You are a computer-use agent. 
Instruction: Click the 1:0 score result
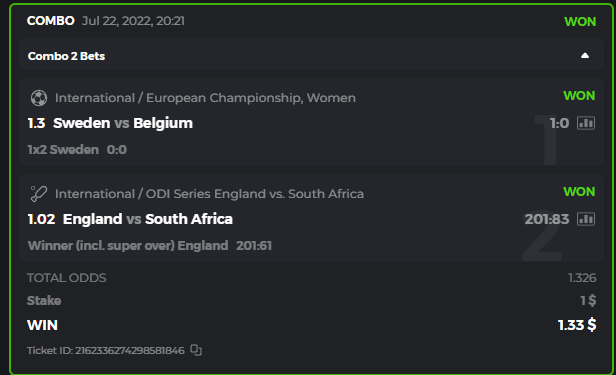(x=559, y=123)
